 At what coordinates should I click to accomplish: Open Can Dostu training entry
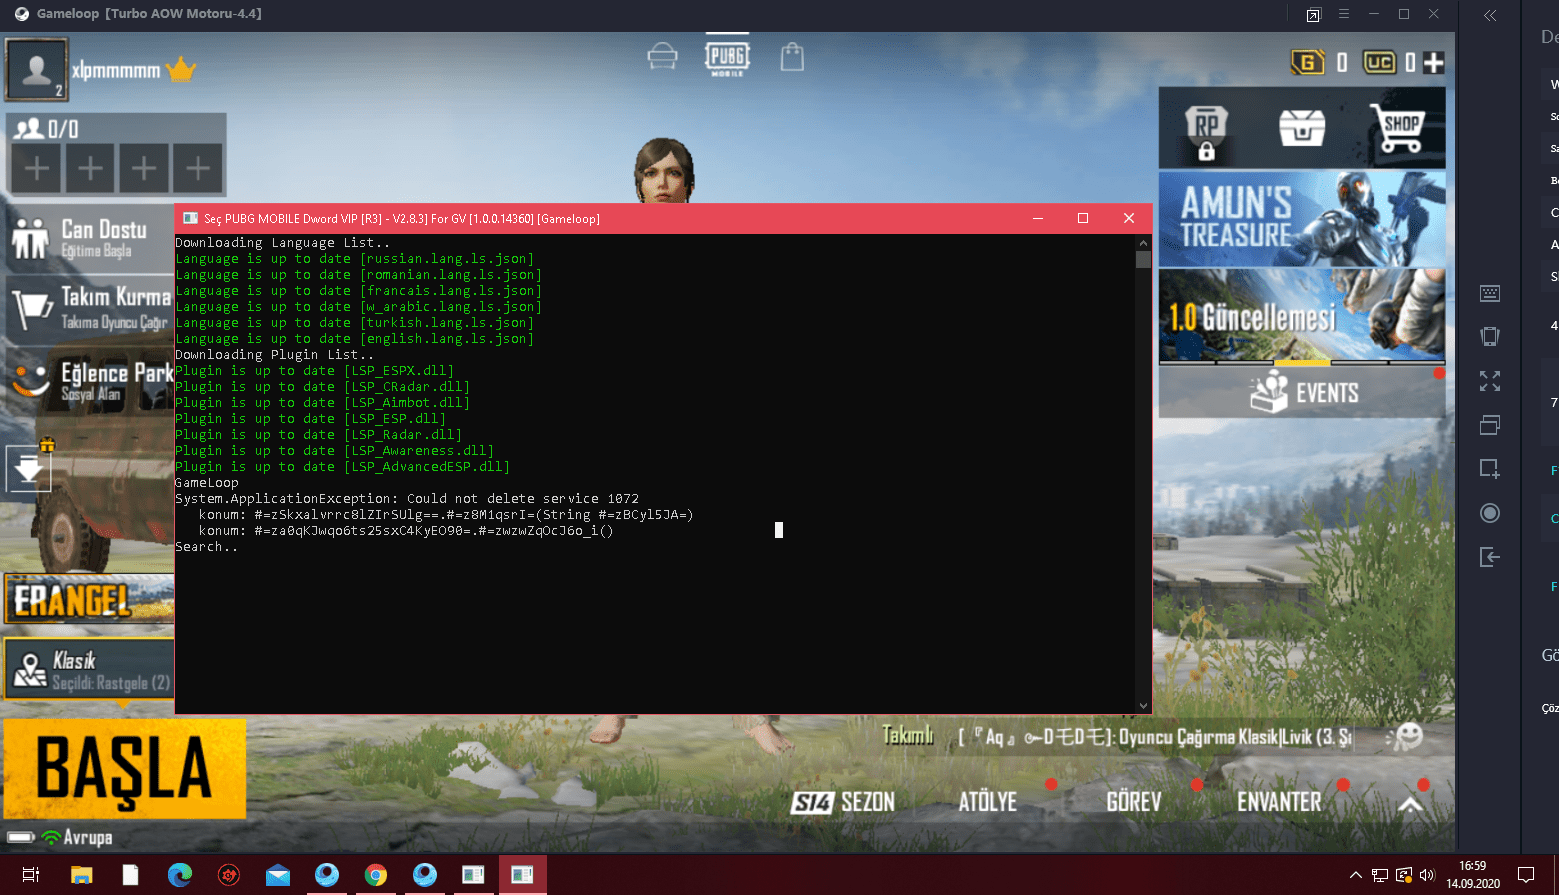(x=90, y=238)
